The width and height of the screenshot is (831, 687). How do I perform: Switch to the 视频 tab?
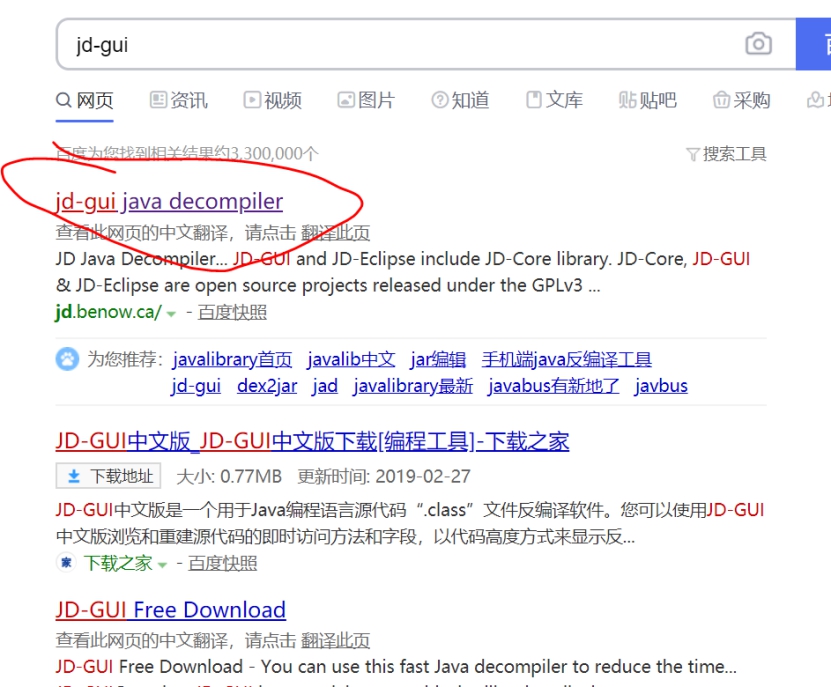point(272,100)
